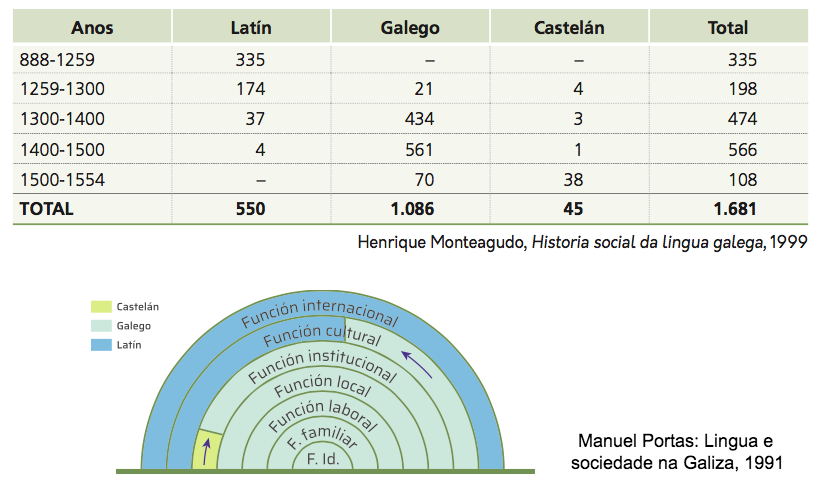The height and width of the screenshot is (500, 823).
Task: Click the Henrique Monteagudo source citation
Action: click(x=582, y=242)
